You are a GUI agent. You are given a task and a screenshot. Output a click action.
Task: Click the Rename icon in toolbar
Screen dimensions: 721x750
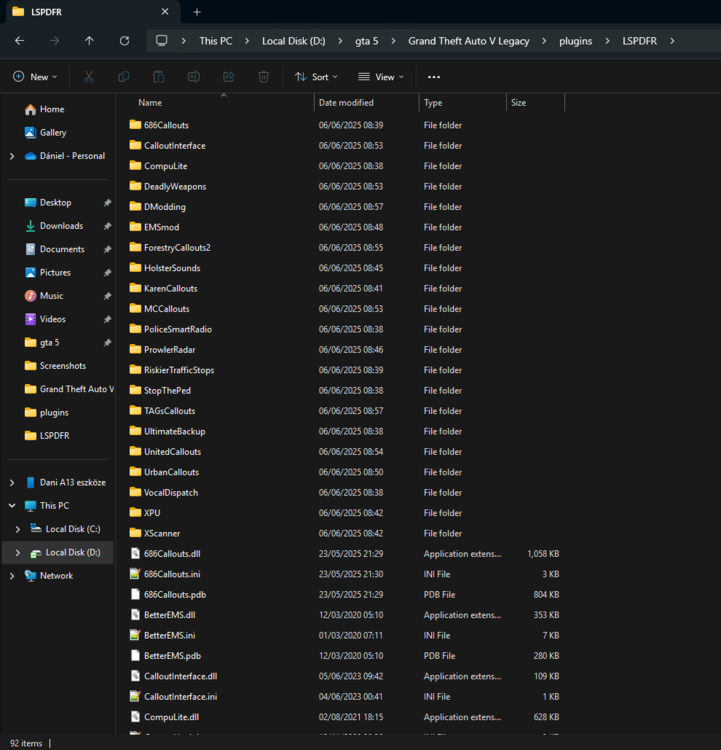tap(194, 77)
